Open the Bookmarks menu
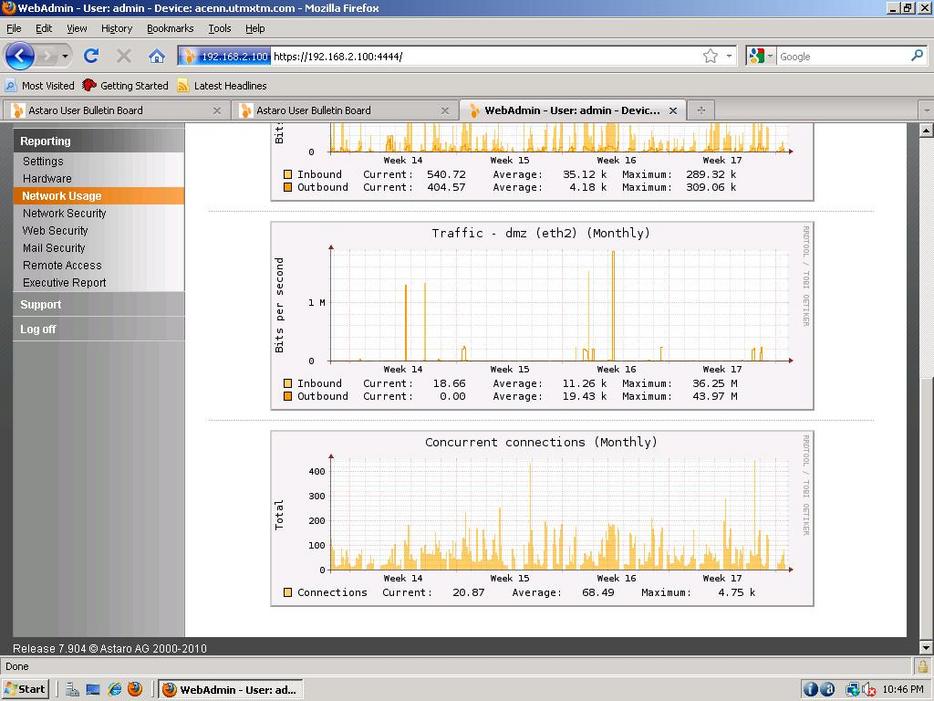934x701 pixels. (x=170, y=29)
